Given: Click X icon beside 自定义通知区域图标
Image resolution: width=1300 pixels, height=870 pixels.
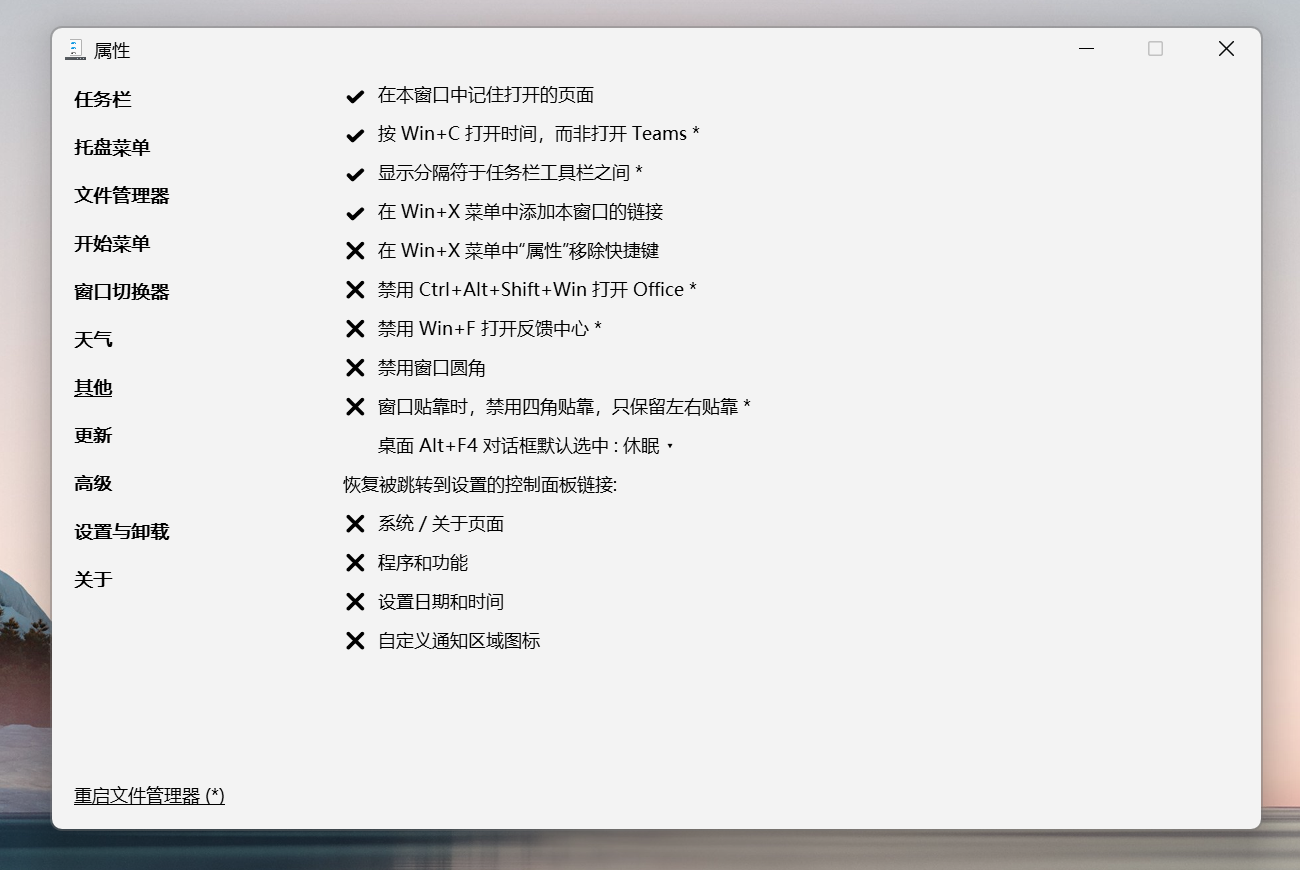Looking at the screenshot, I should point(355,641).
